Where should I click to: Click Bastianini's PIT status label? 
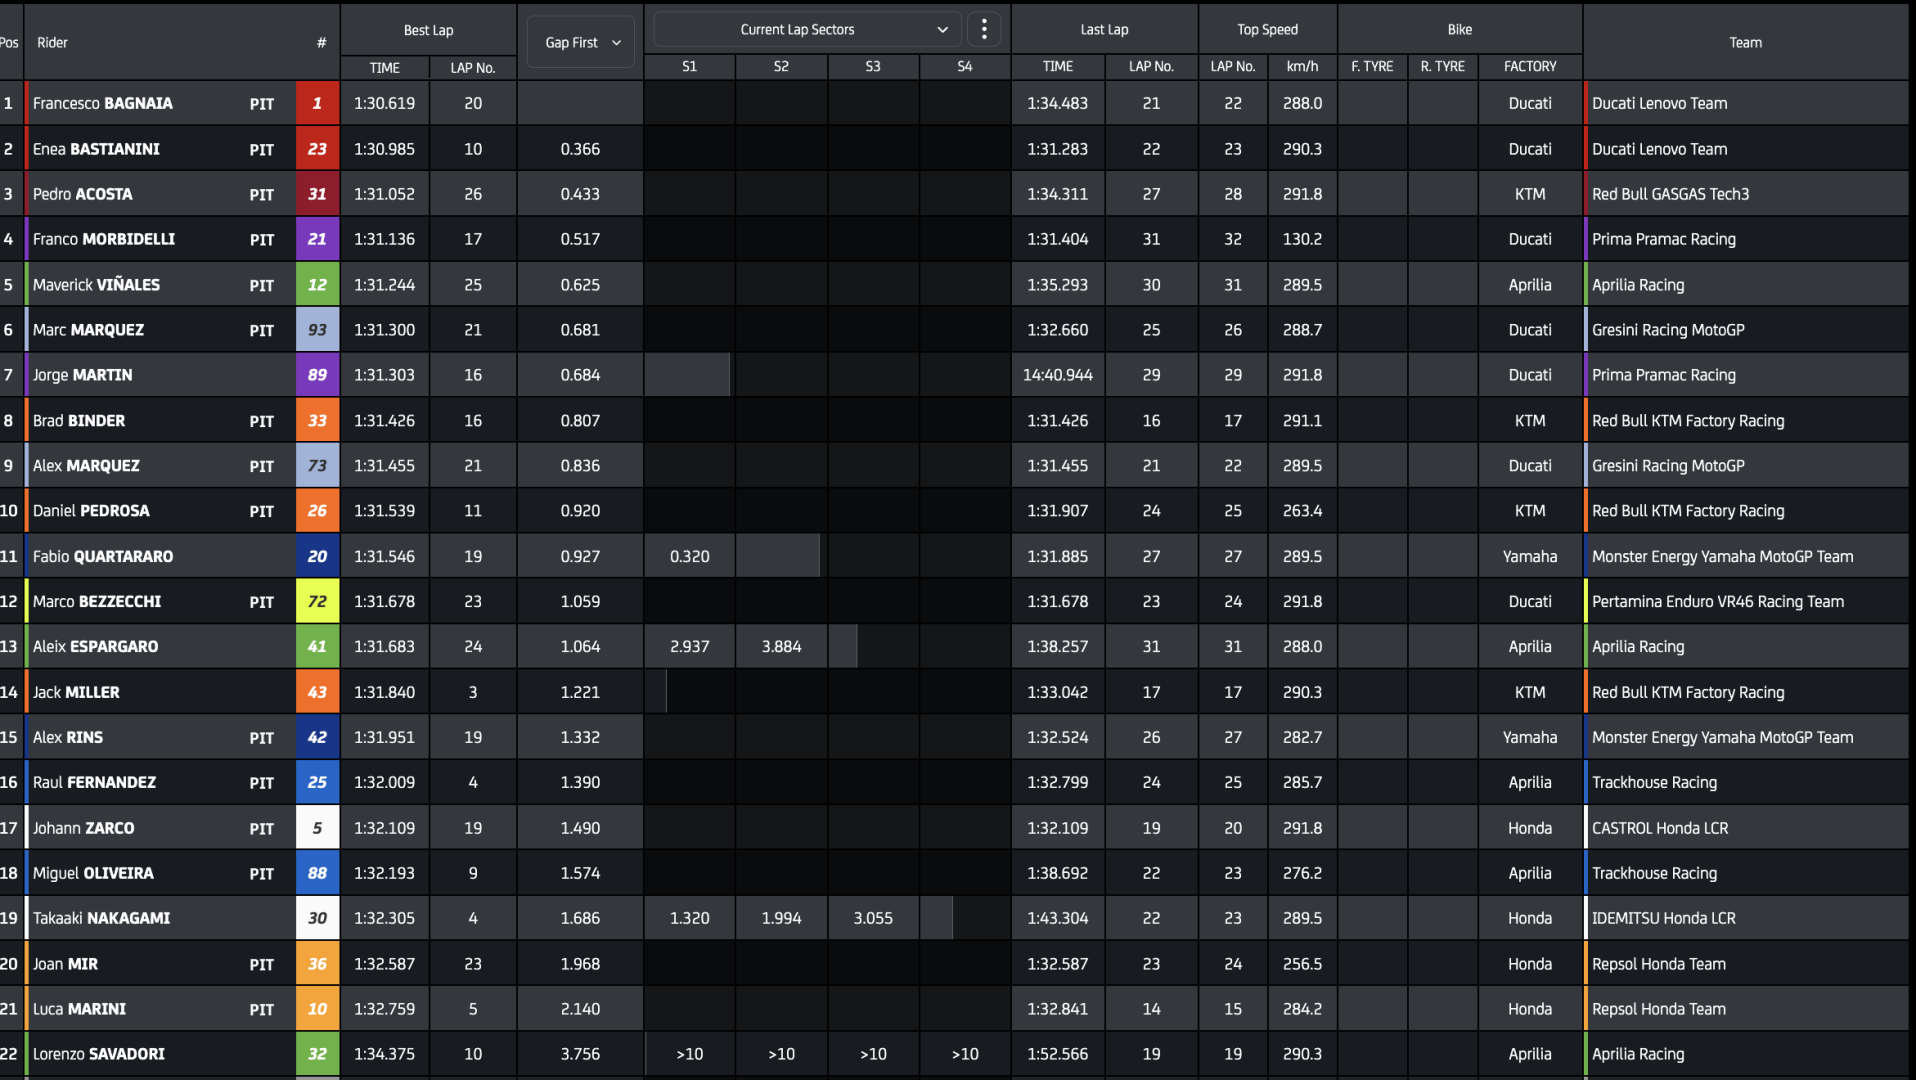click(x=261, y=149)
